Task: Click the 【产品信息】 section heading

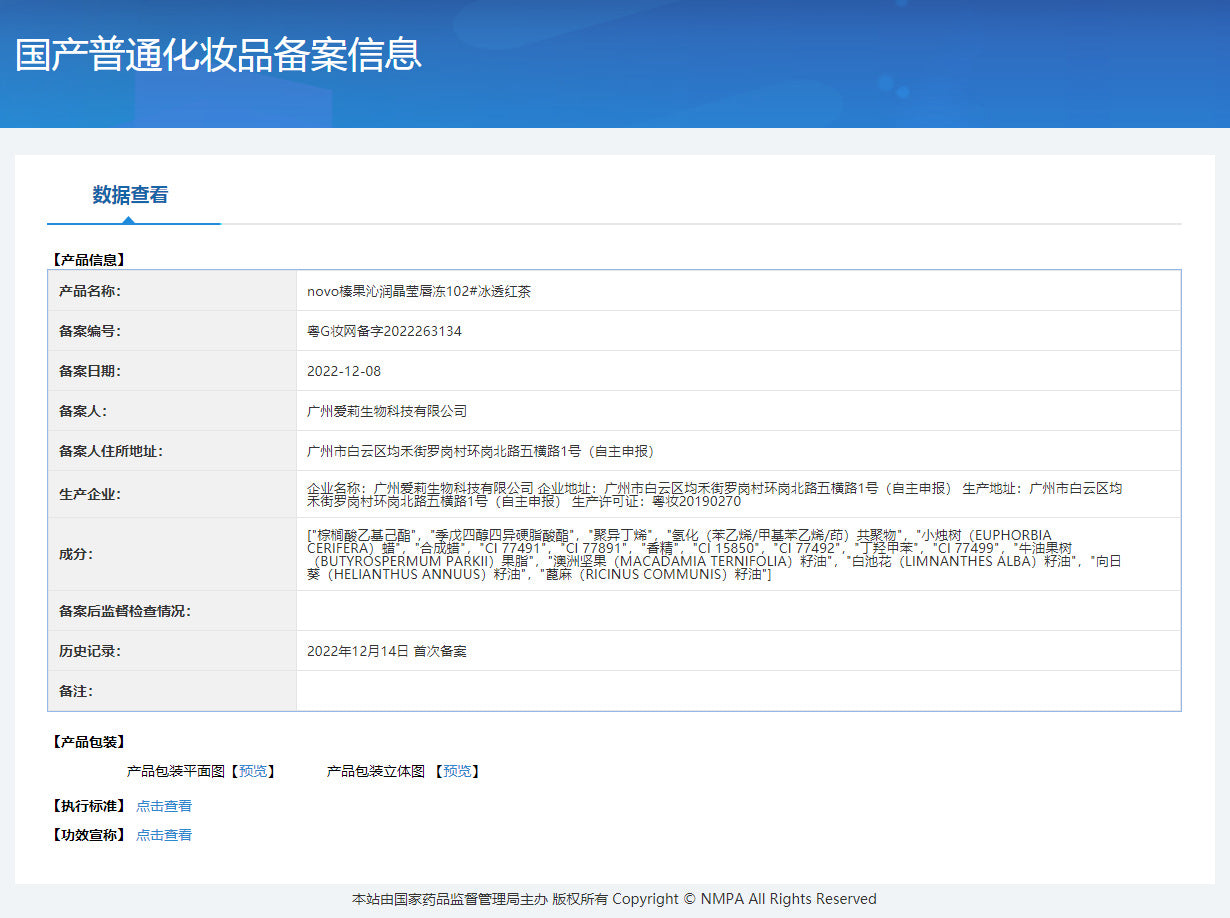Action: coord(88,260)
